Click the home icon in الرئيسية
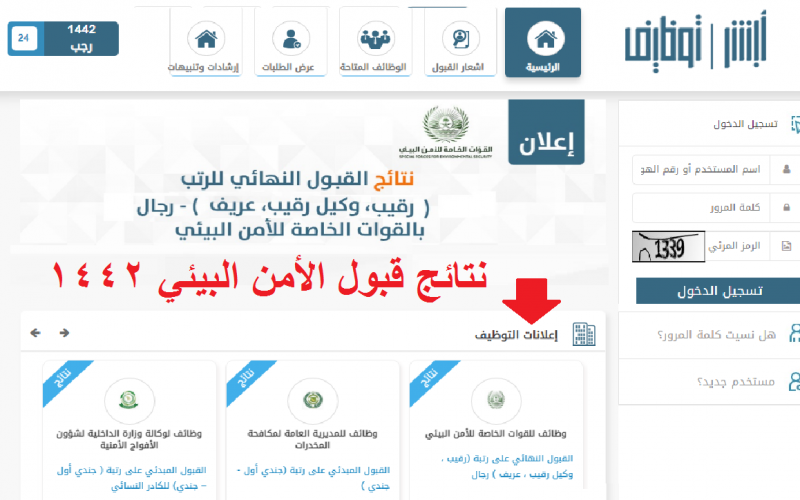800x500 pixels. [545, 38]
